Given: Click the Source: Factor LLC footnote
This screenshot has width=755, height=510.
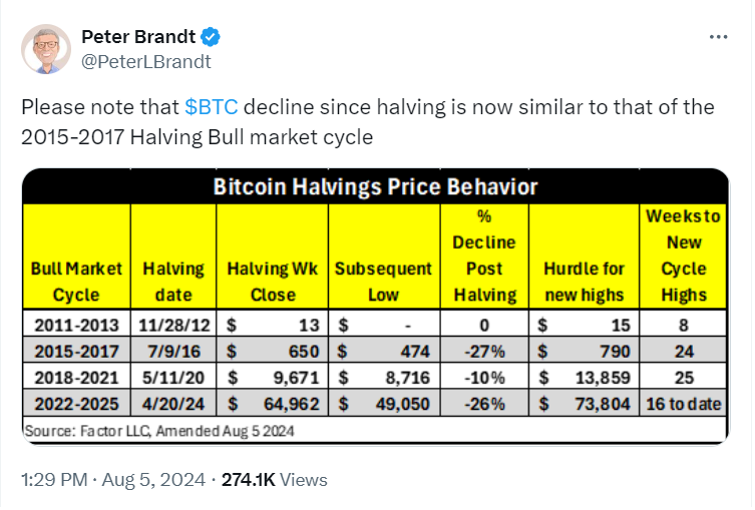Looking at the screenshot, I should [159, 431].
